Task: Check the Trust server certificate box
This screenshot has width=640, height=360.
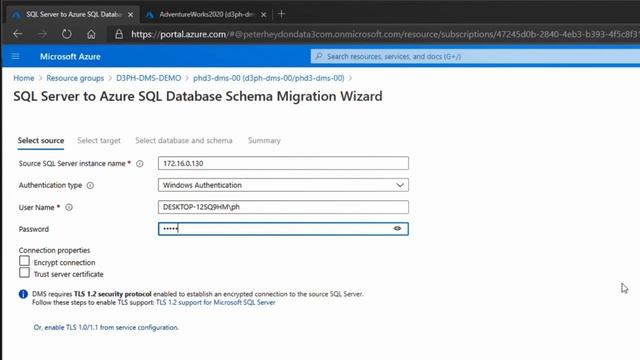Action: (x=24, y=273)
